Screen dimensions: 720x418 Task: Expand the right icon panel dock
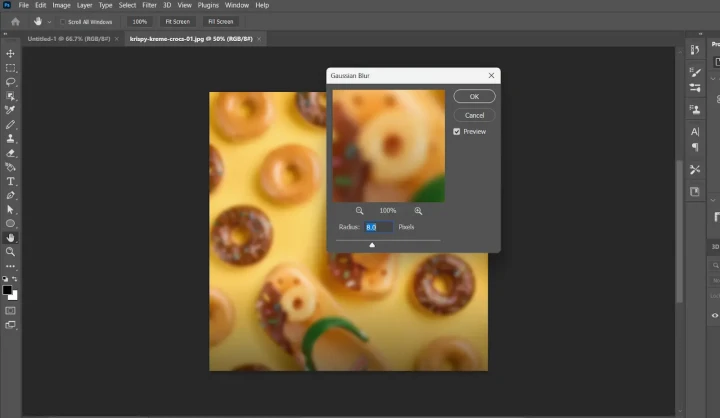(x=700, y=34)
